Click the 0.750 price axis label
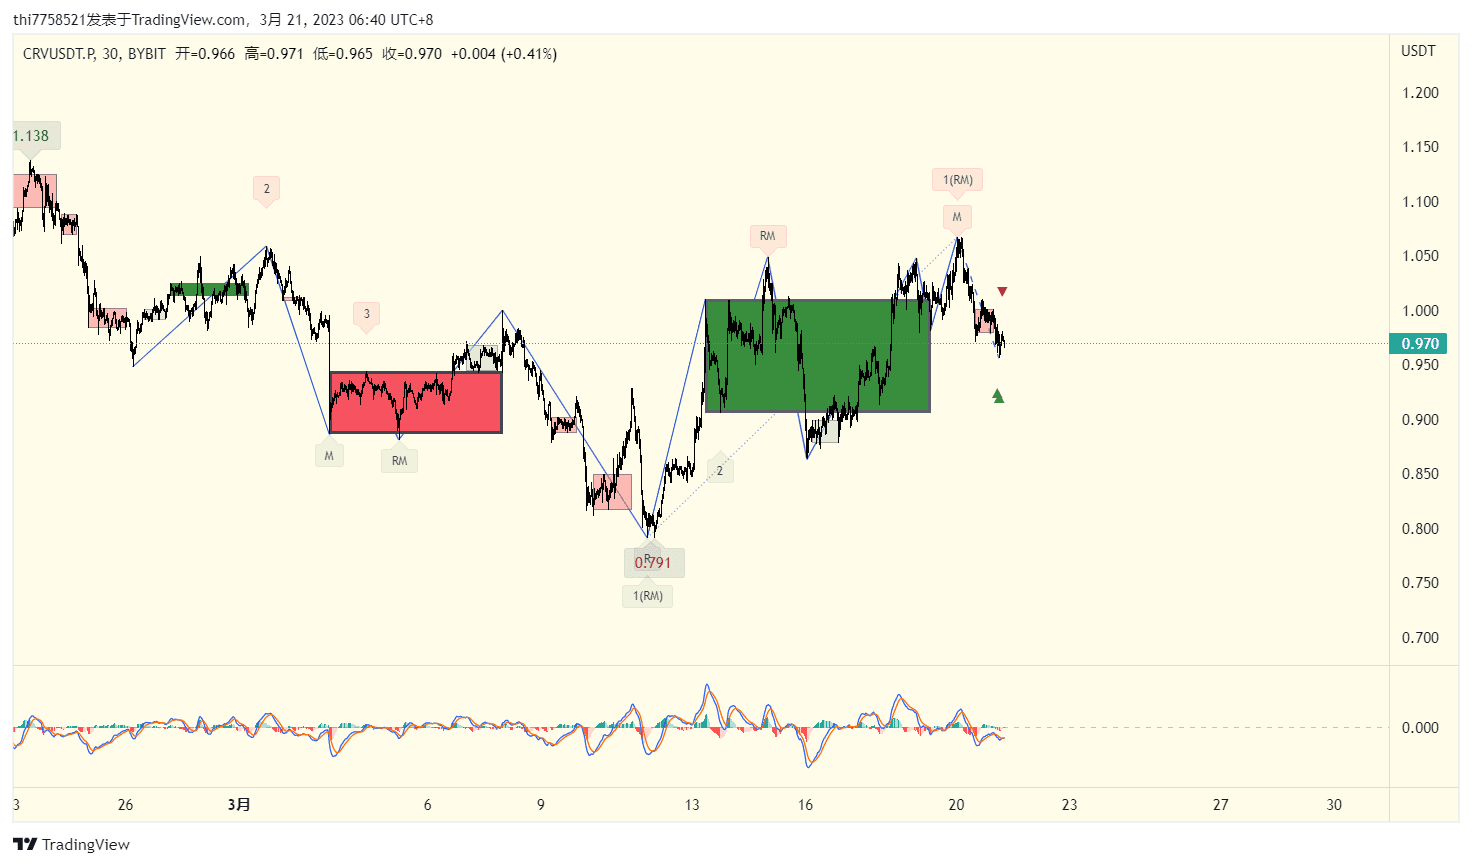This screenshot has height=866, width=1472. point(1420,583)
